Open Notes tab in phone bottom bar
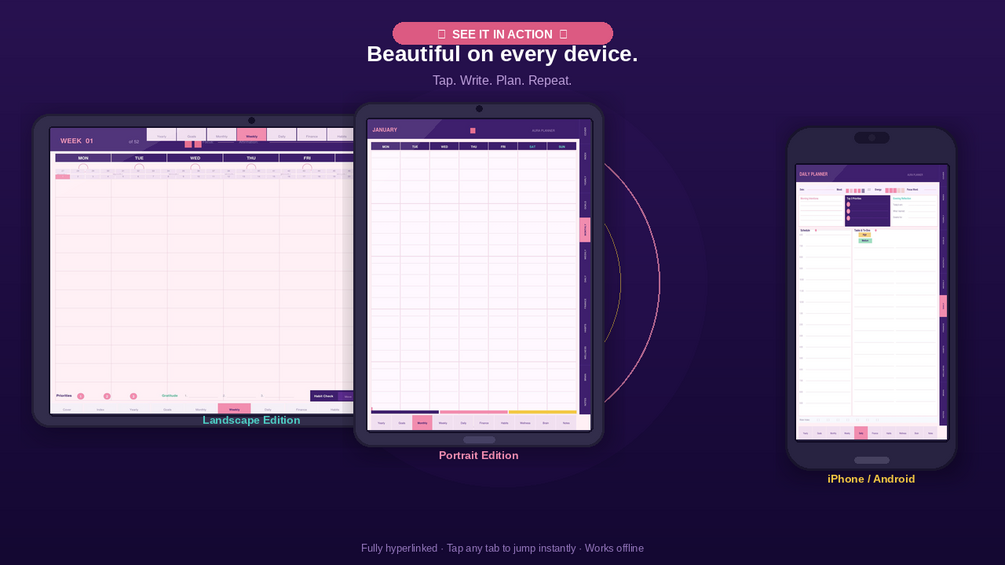 point(931,433)
